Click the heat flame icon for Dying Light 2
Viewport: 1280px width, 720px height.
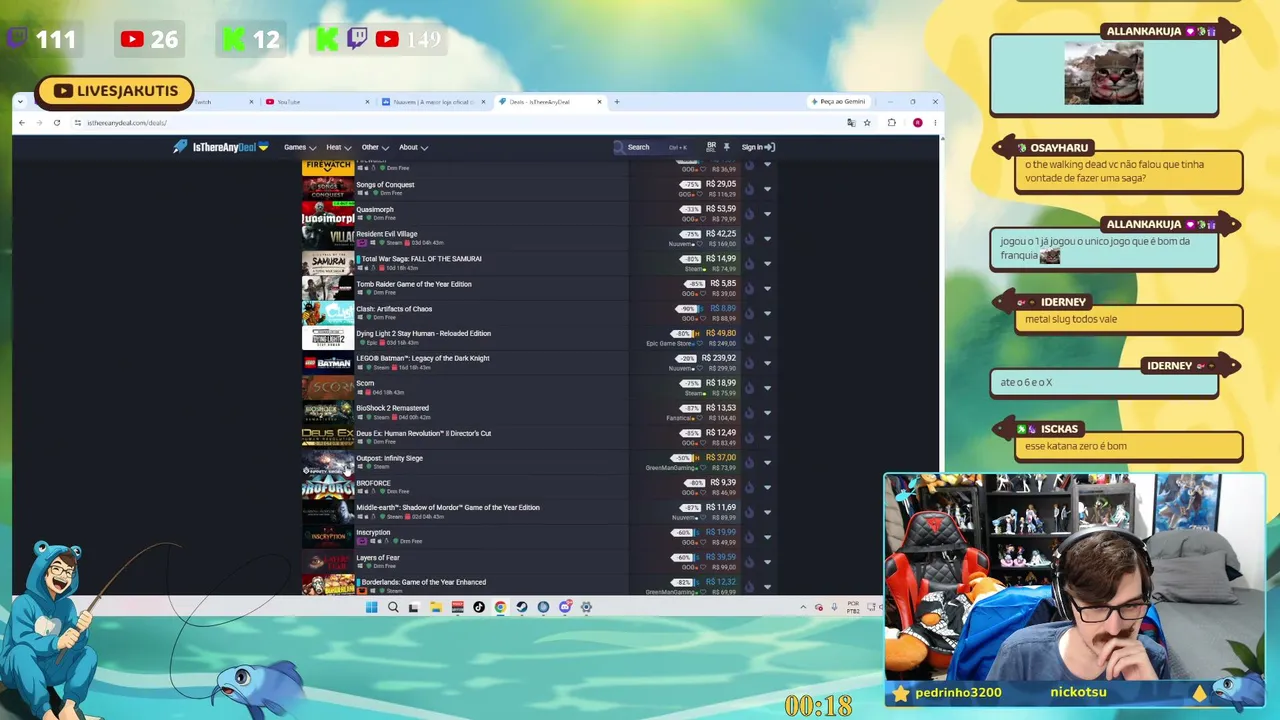(x=749, y=338)
